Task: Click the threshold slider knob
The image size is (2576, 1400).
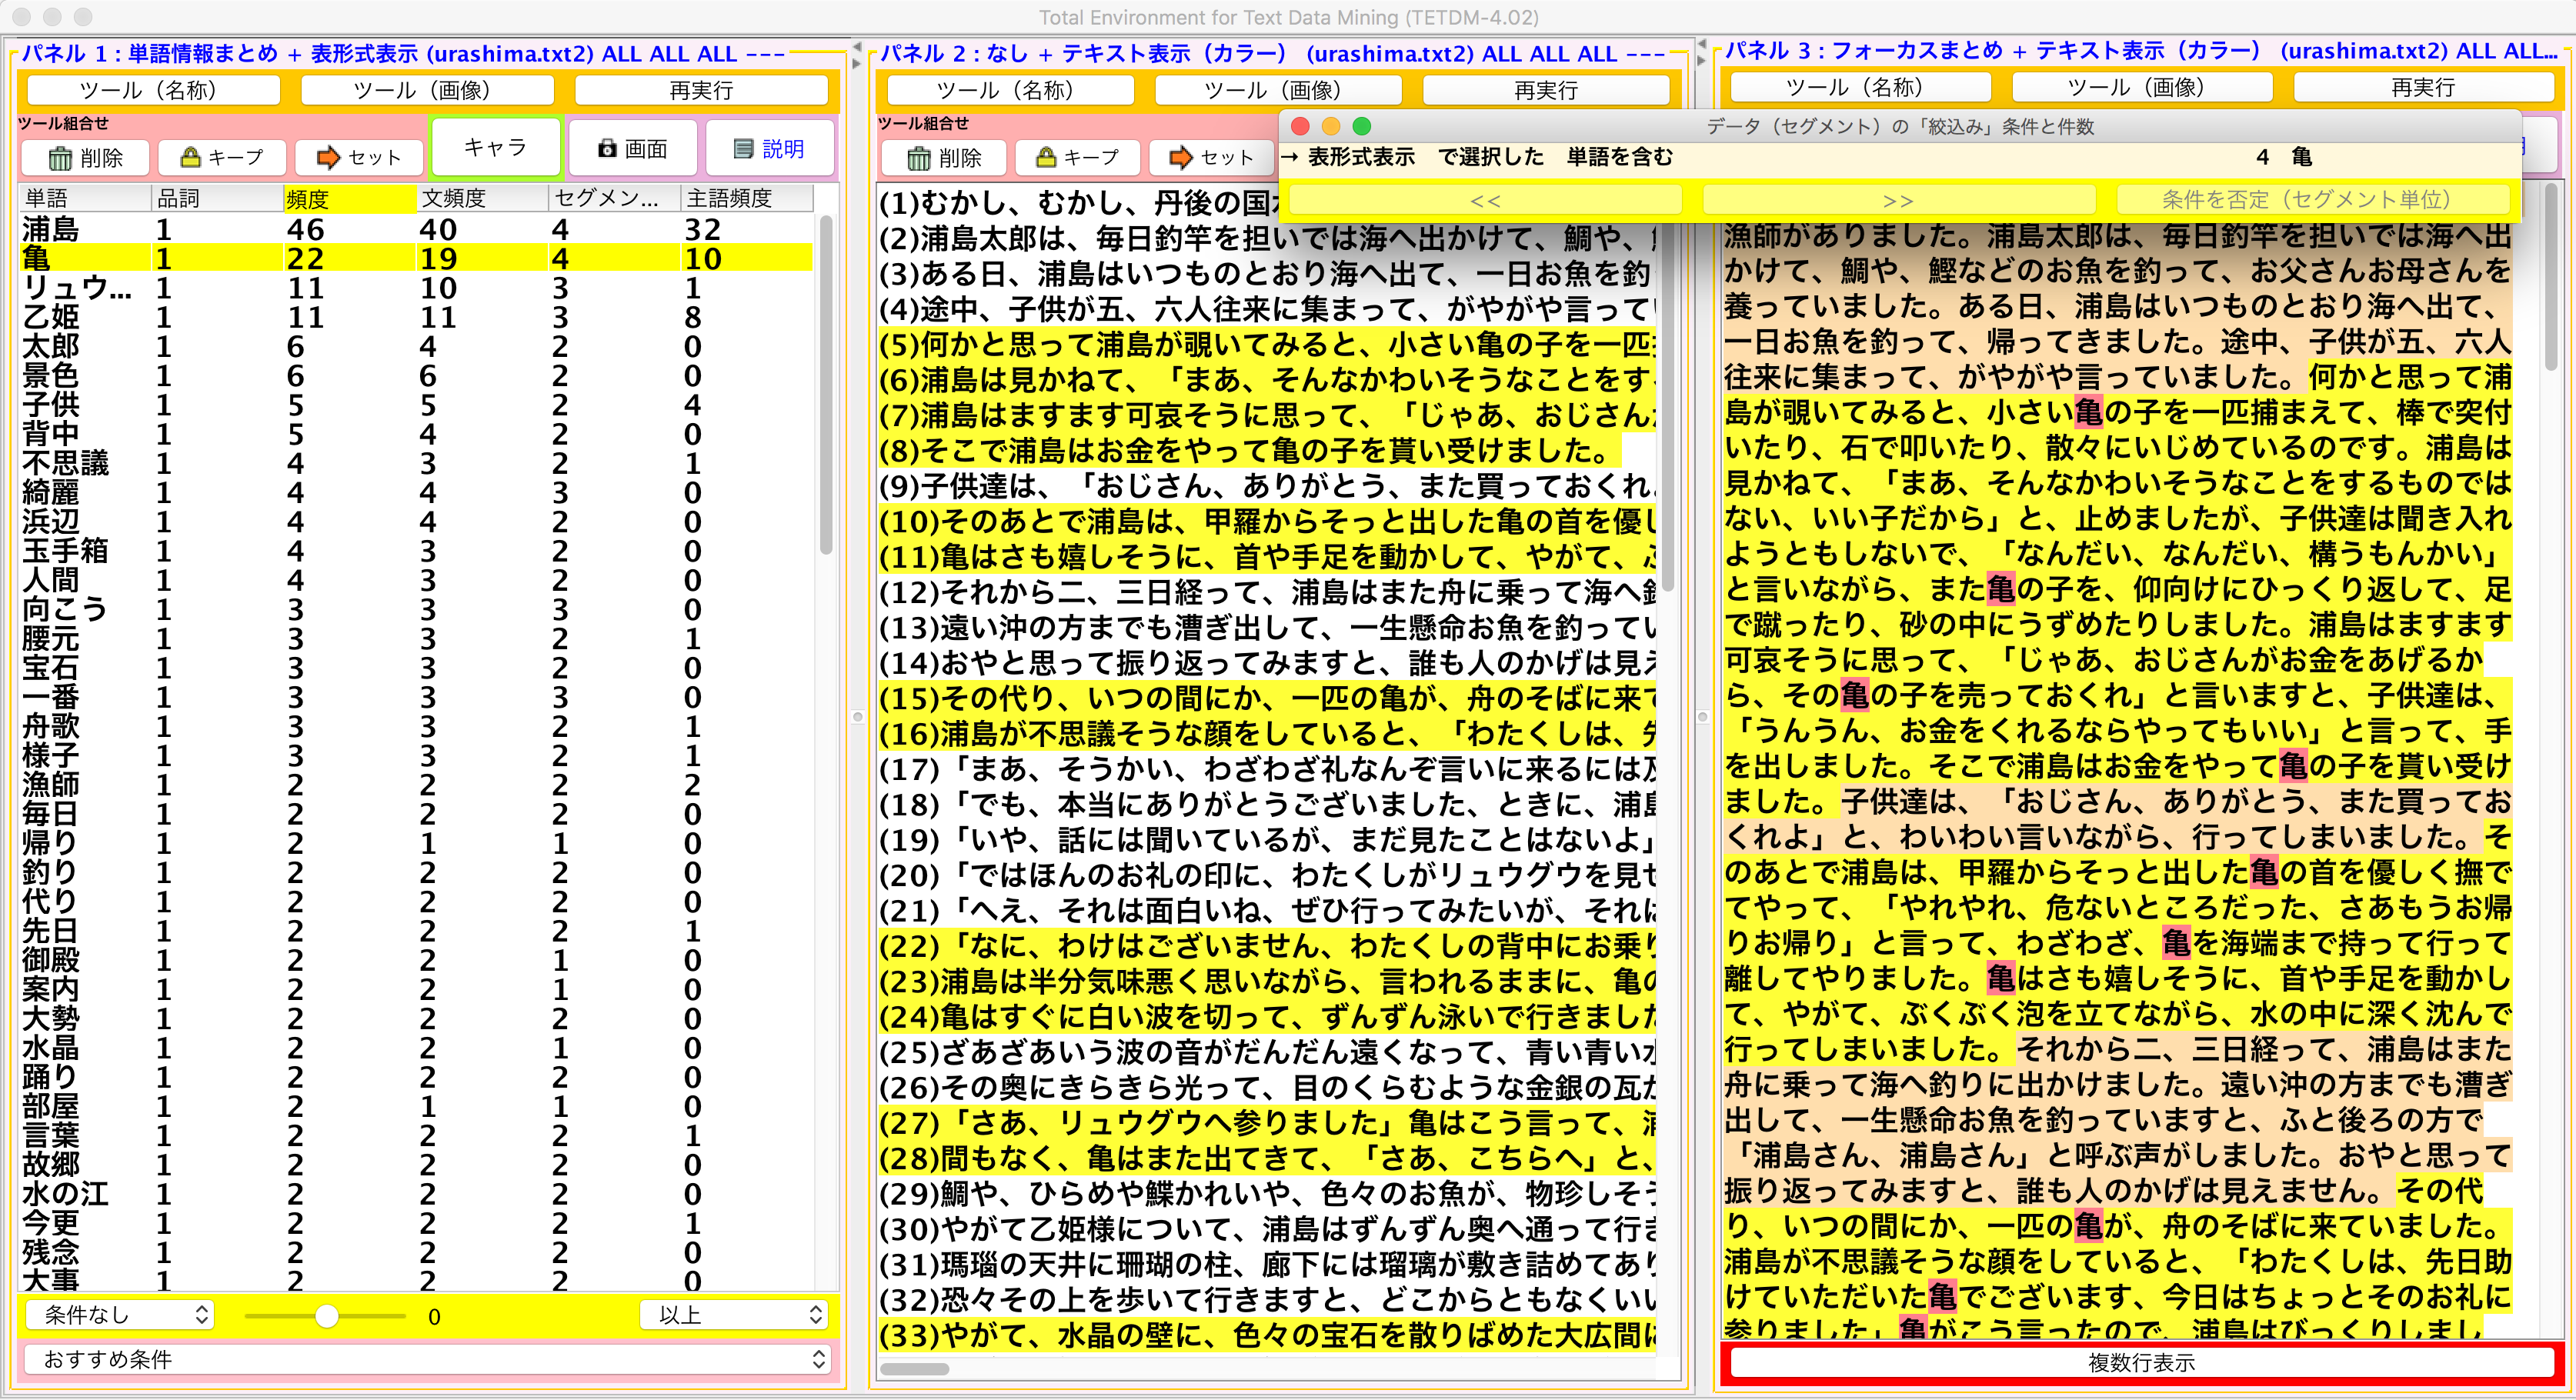Action: tap(327, 1316)
